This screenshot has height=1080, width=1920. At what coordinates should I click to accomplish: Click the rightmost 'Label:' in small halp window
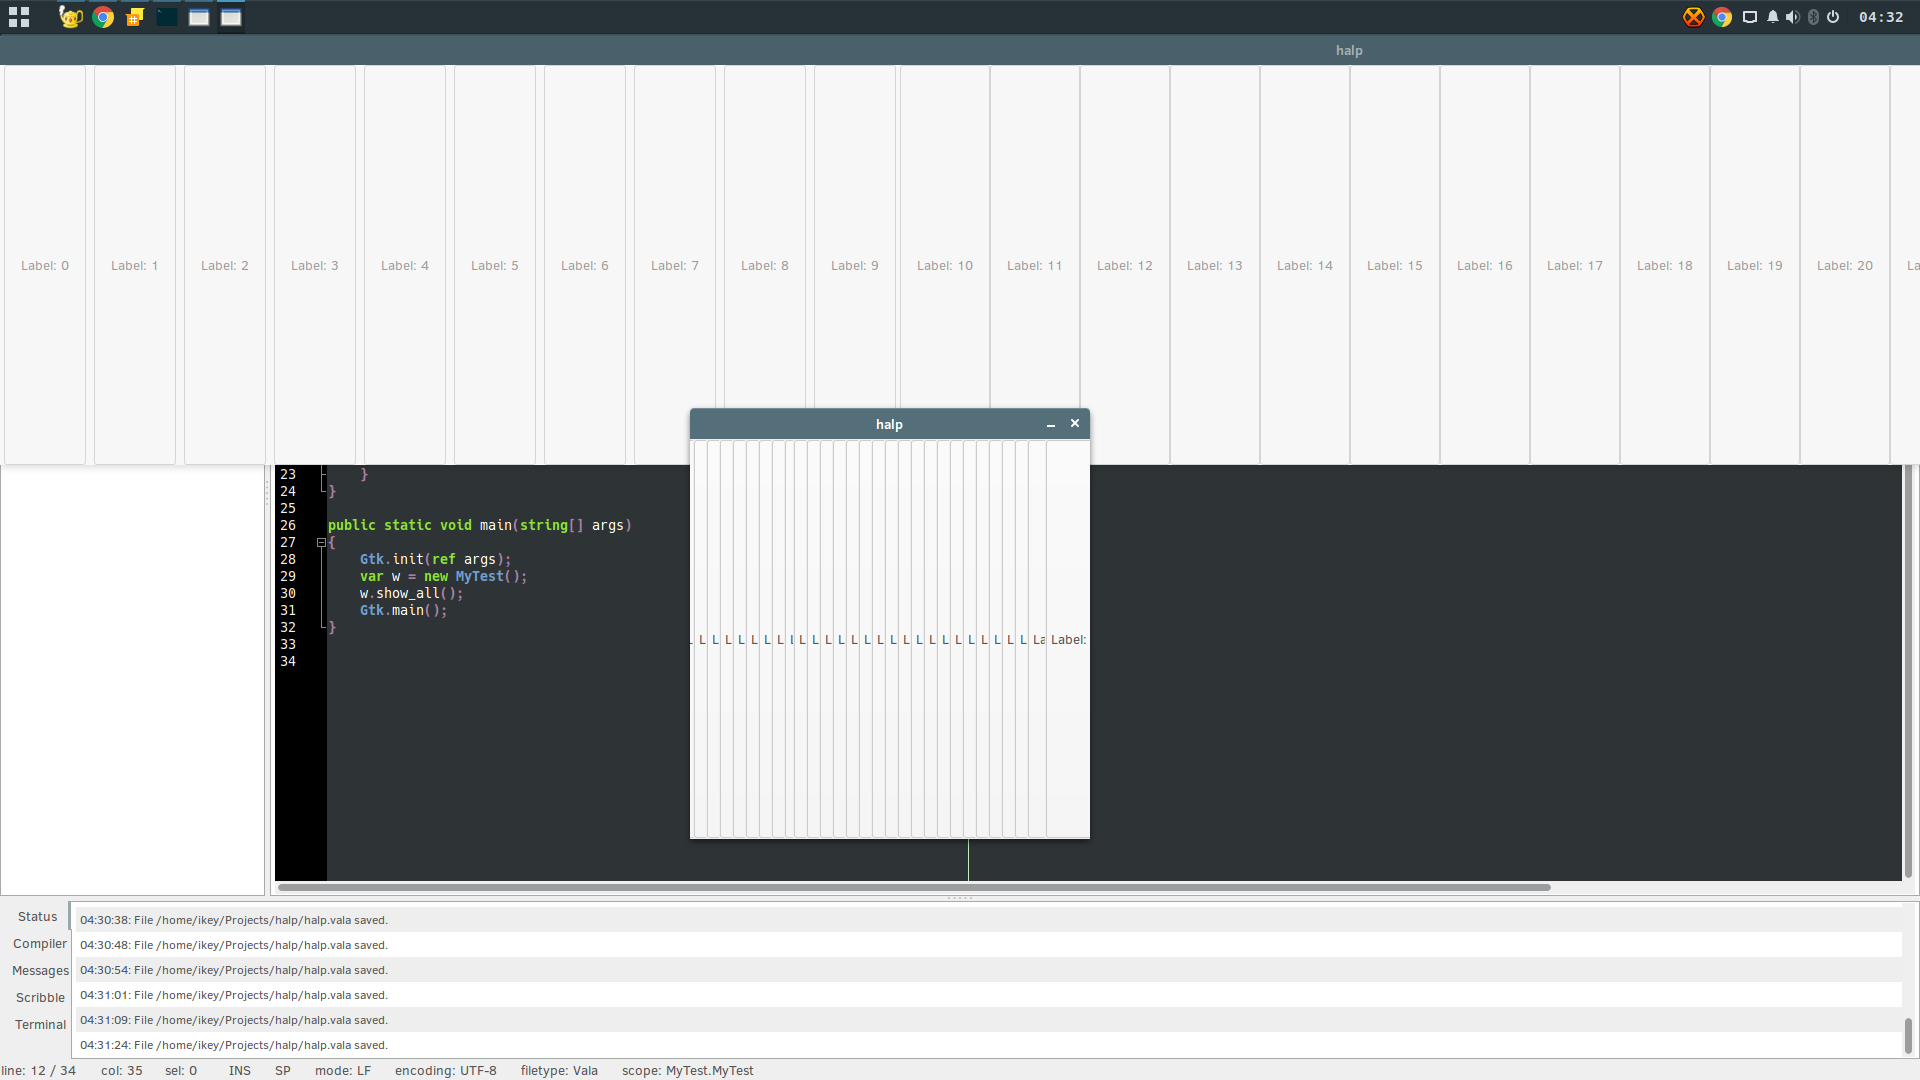[x=1068, y=640]
